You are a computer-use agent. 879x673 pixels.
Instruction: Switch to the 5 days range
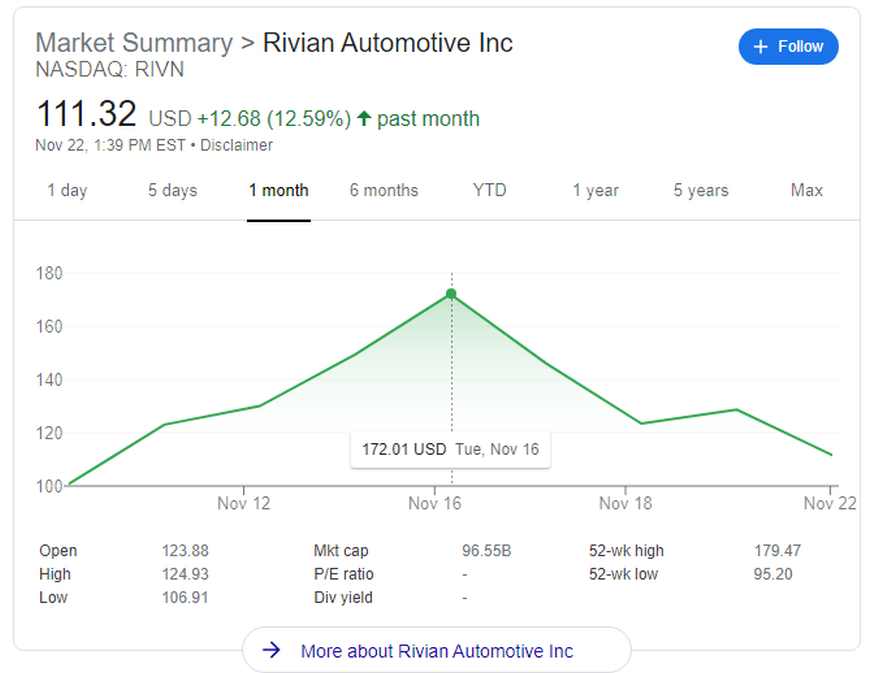(x=173, y=190)
